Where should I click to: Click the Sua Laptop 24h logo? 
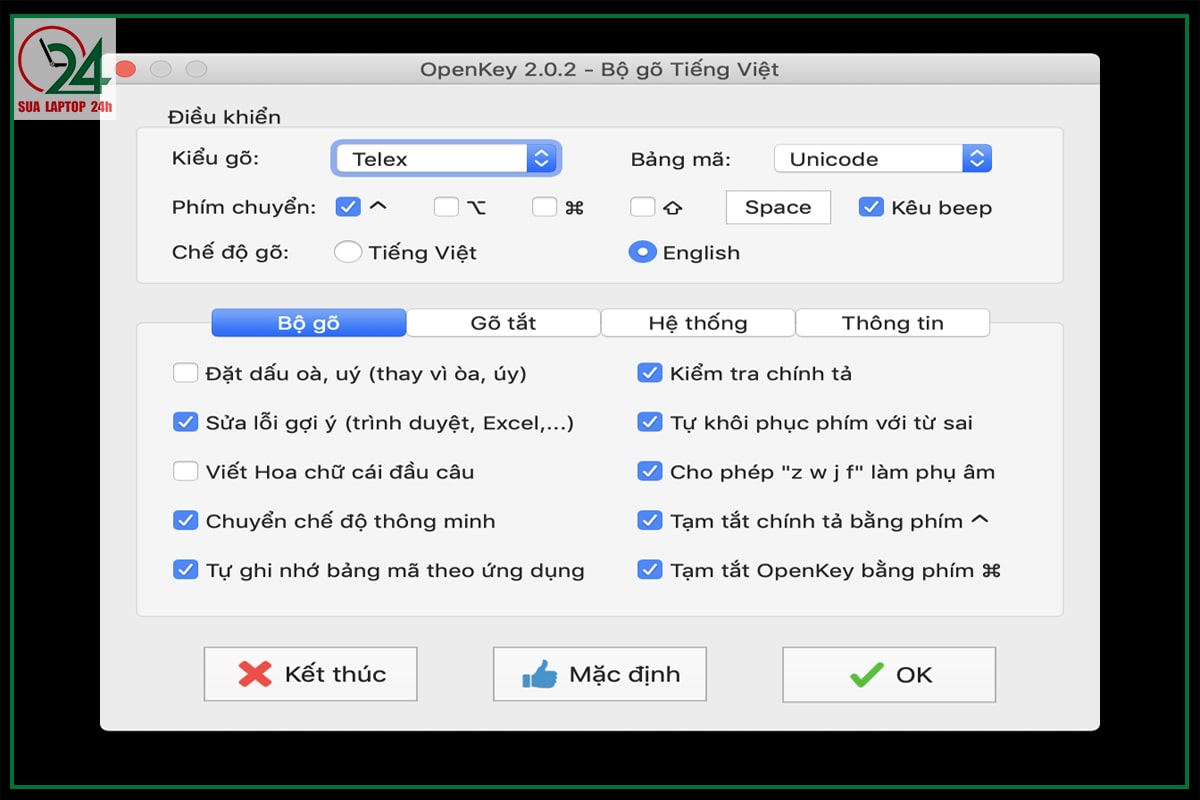coord(65,69)
